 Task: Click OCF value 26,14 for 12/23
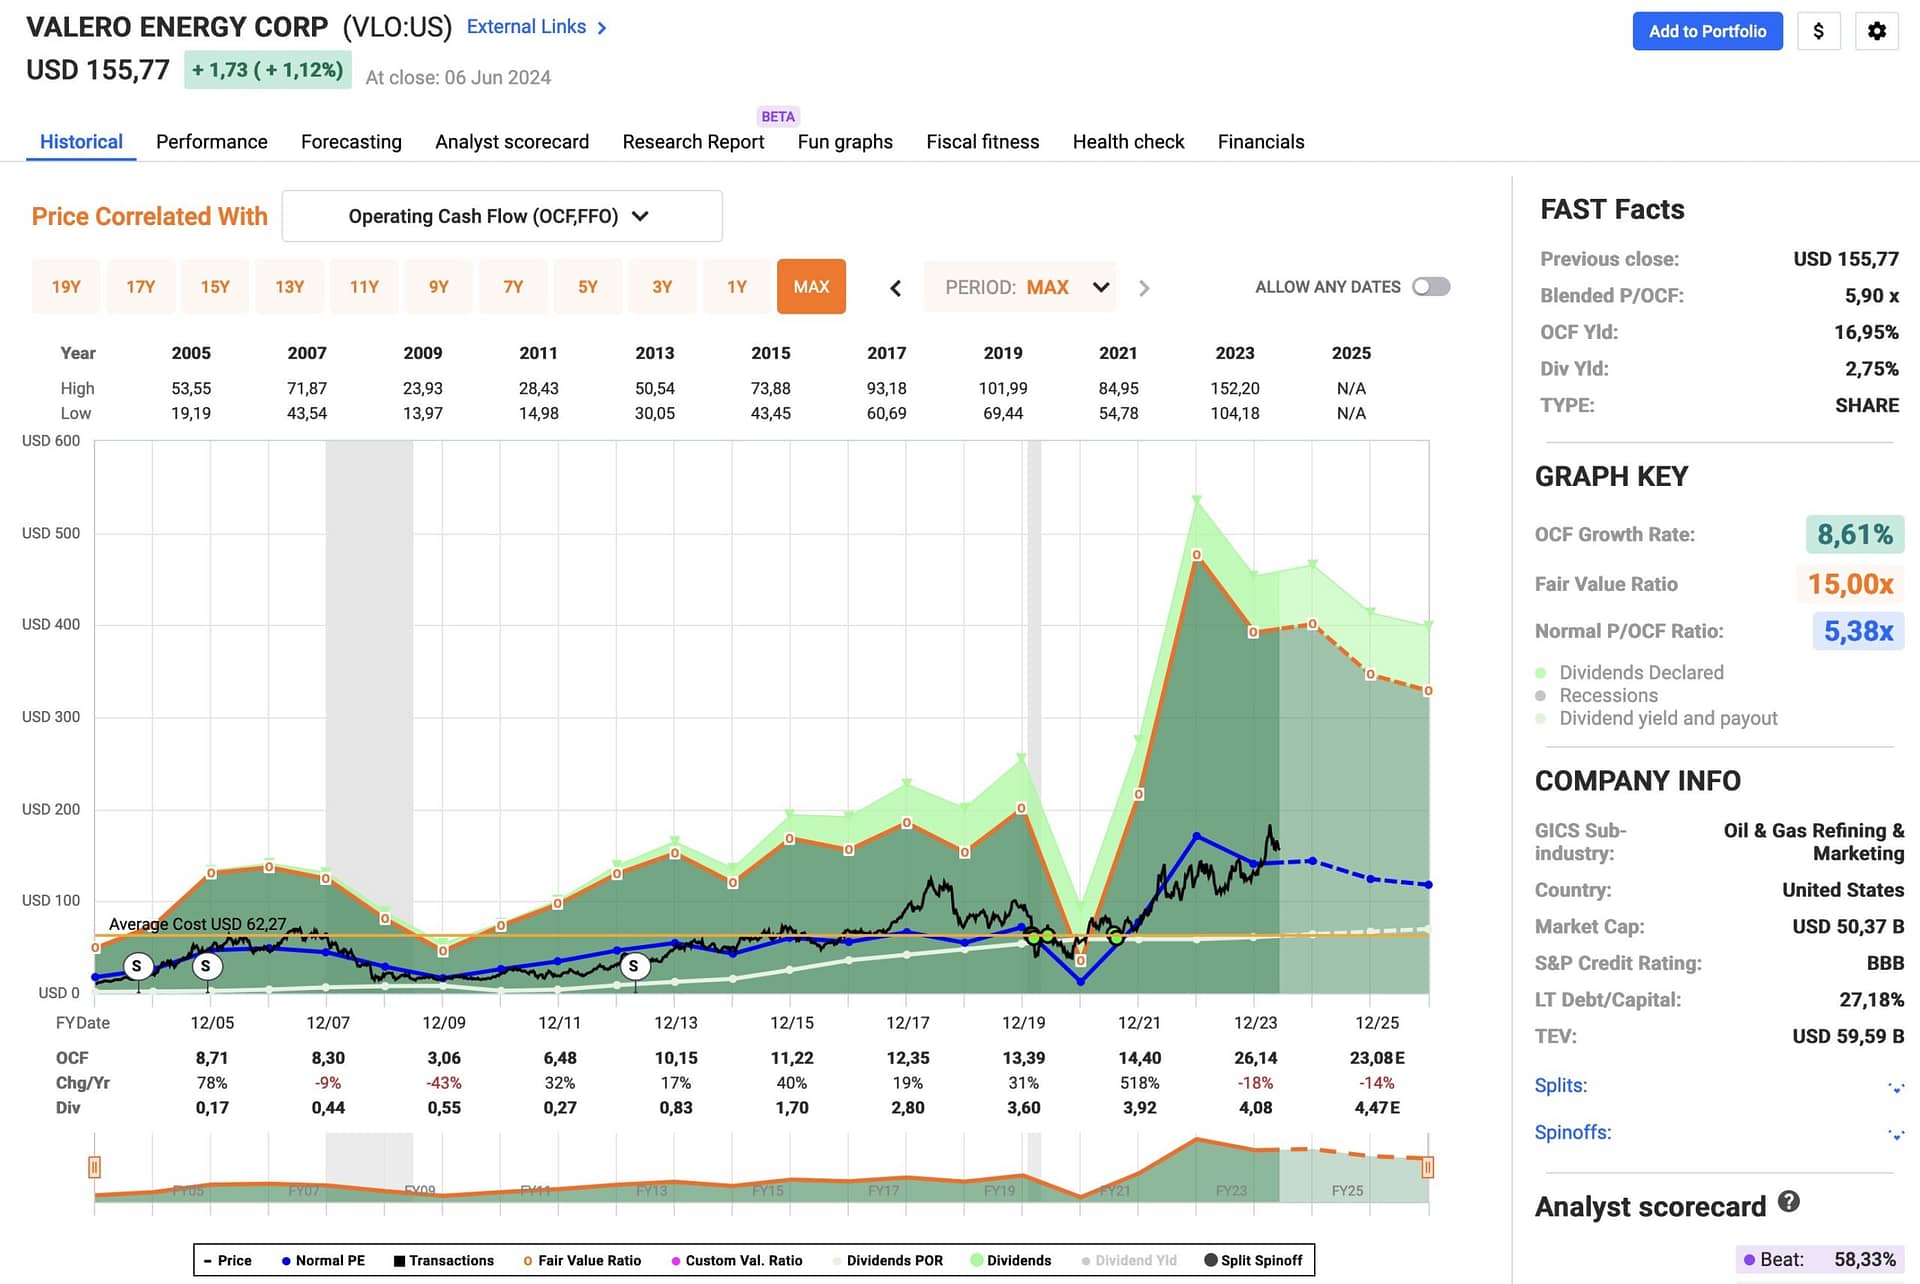pyautogui.click(x=1256, y=1058)
